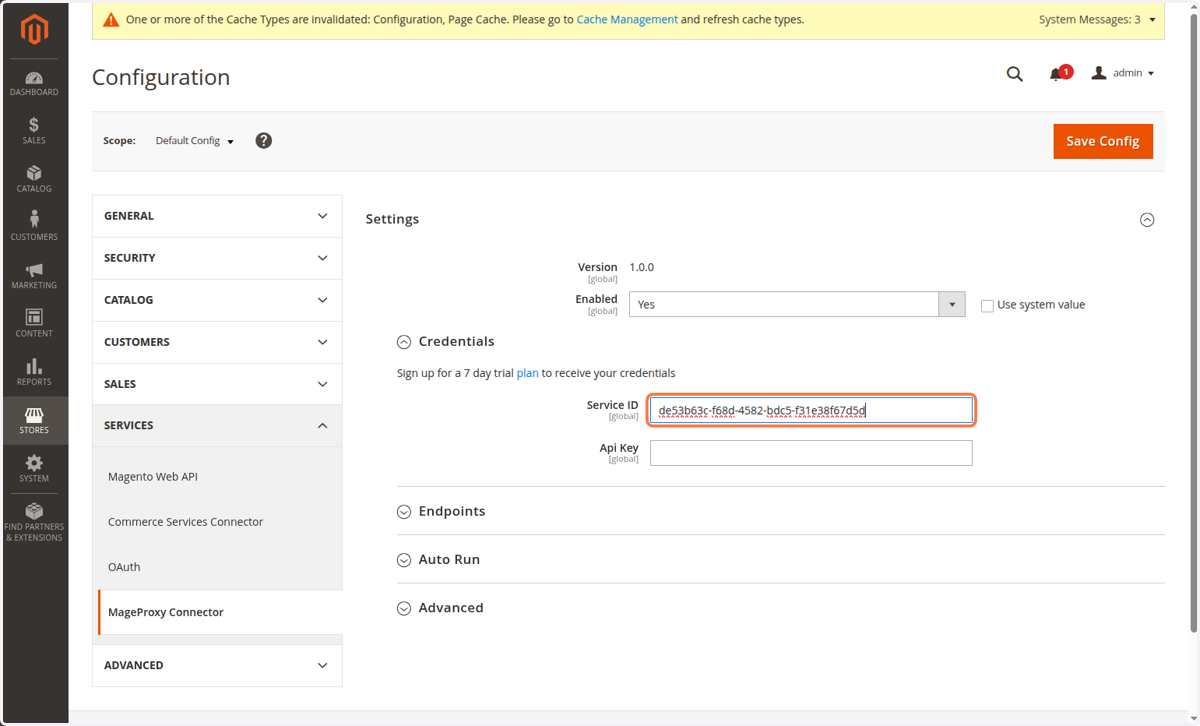The image size is (1200, 726).
Task: Open the Default Config scope selector
Action: pos(195,141)
